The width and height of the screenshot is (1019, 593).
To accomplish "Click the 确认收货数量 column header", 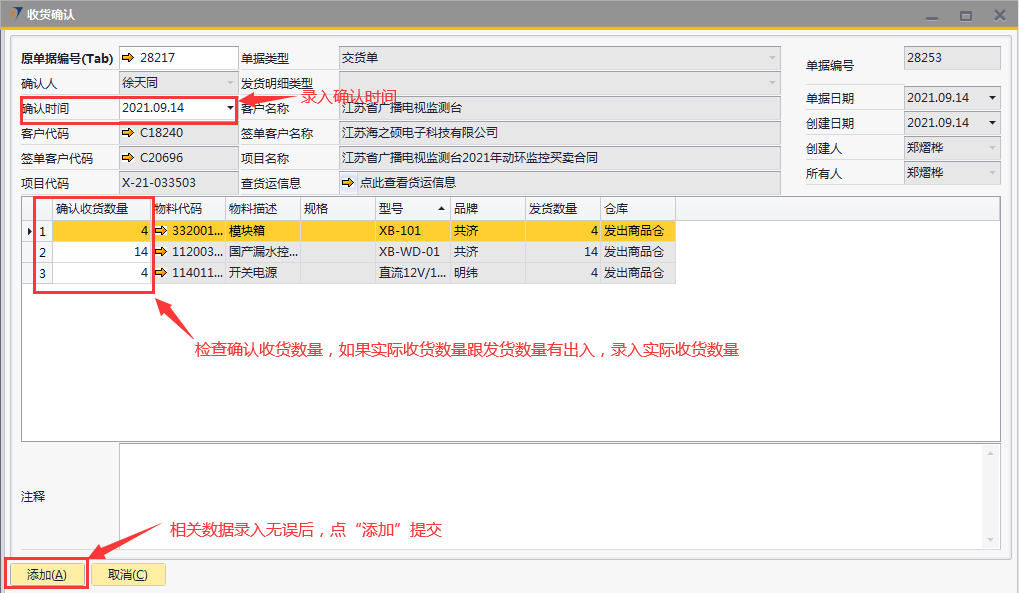I will click(92, 209).
